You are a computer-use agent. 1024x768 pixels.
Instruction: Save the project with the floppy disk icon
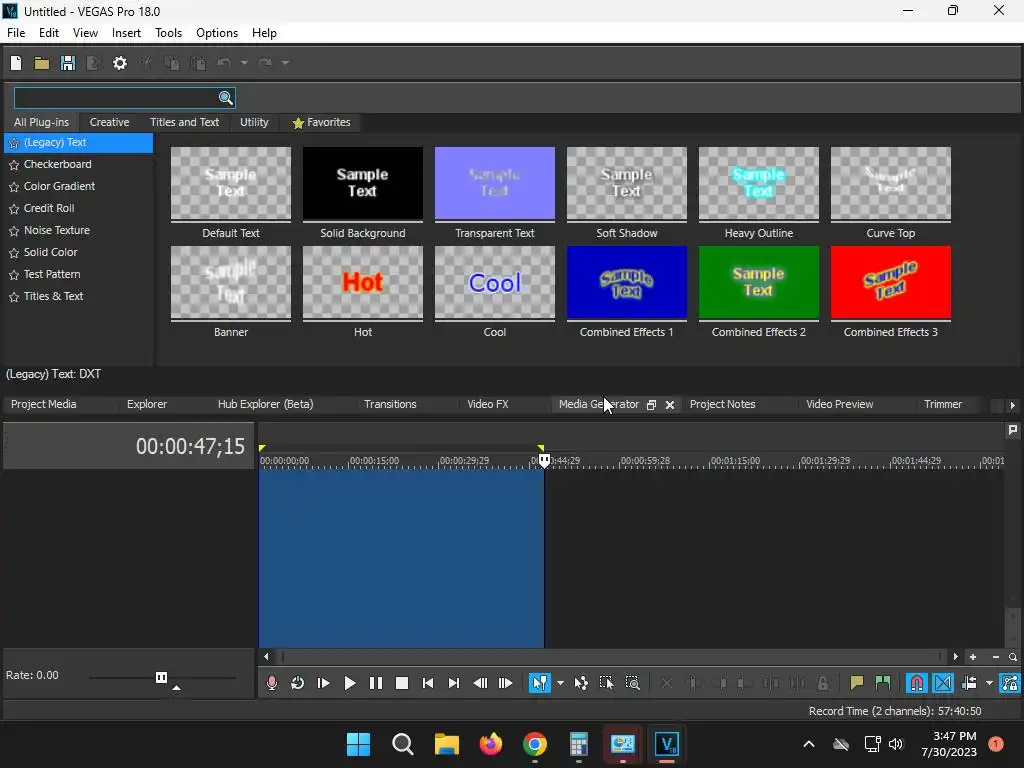[x=68, y=63]
